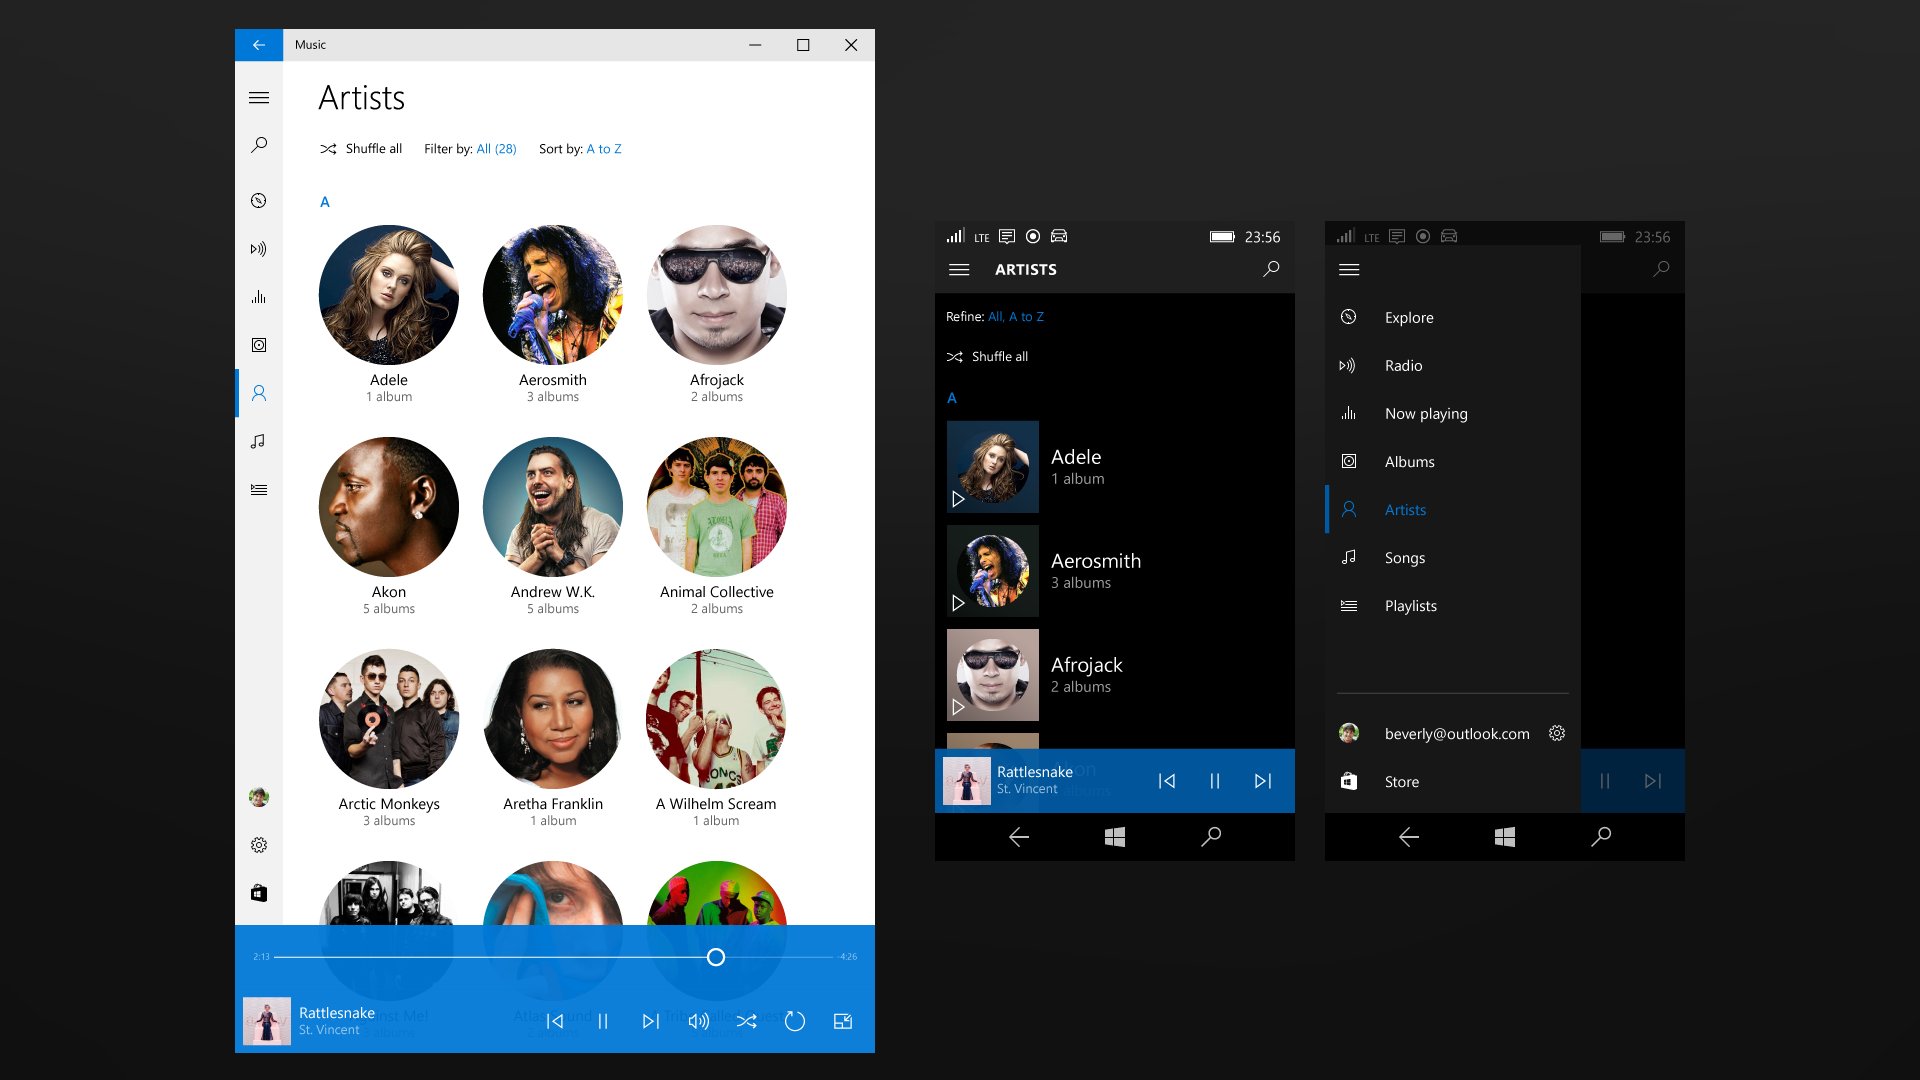
Task: Select Songs in the phone navigation menu
Action: (1405, 557)
